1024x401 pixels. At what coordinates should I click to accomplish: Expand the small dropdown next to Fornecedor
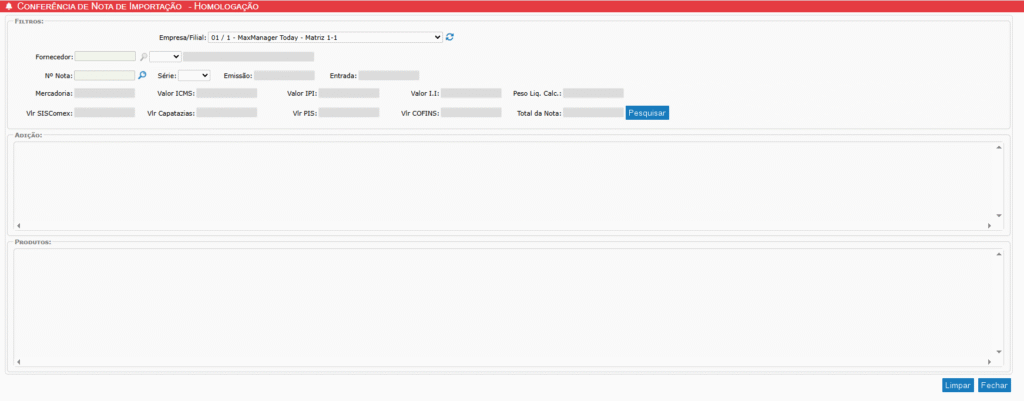165,57
